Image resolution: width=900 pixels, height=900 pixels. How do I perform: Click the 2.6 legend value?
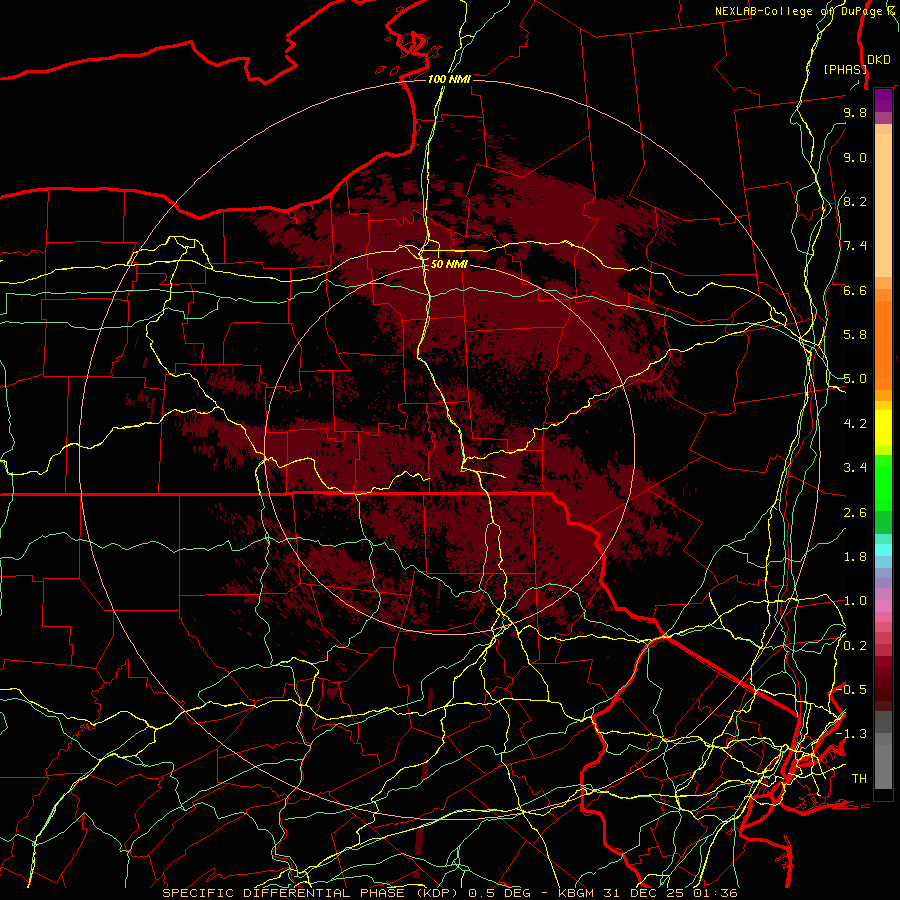(855, 513)
